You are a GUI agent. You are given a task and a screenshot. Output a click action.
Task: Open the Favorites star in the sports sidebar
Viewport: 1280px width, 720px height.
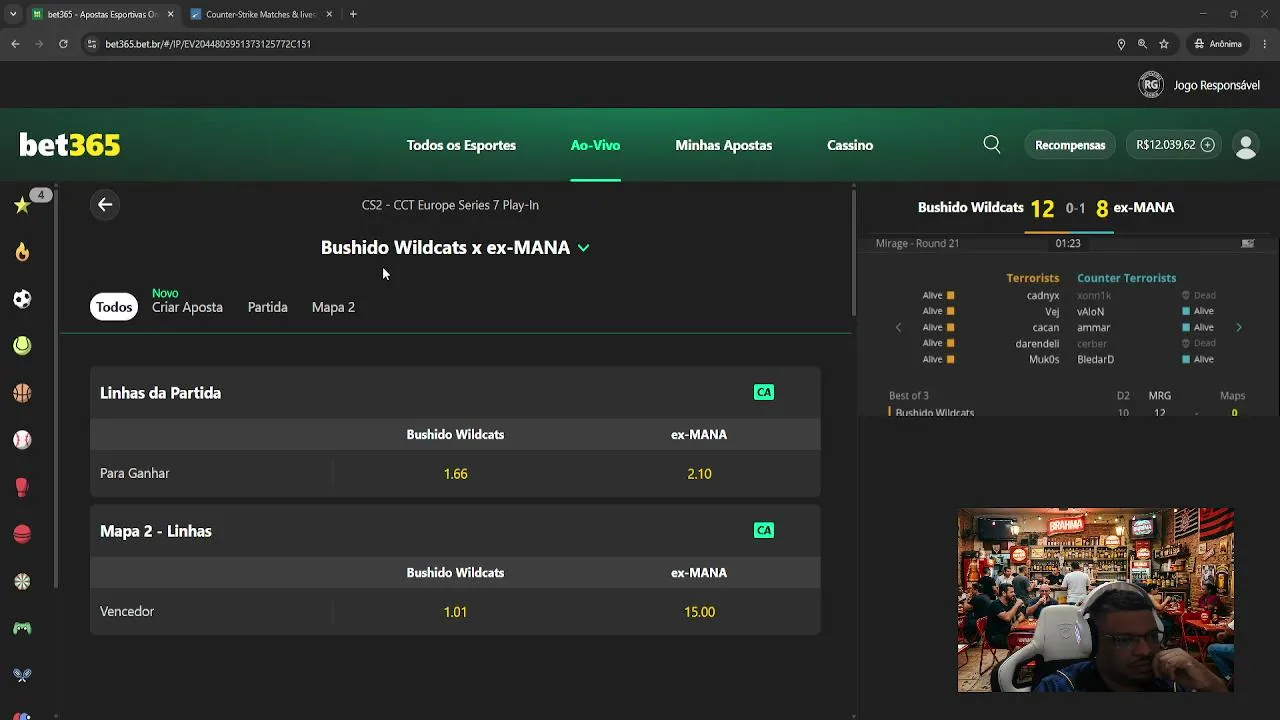pyautogui.click(x=22, y=205)
